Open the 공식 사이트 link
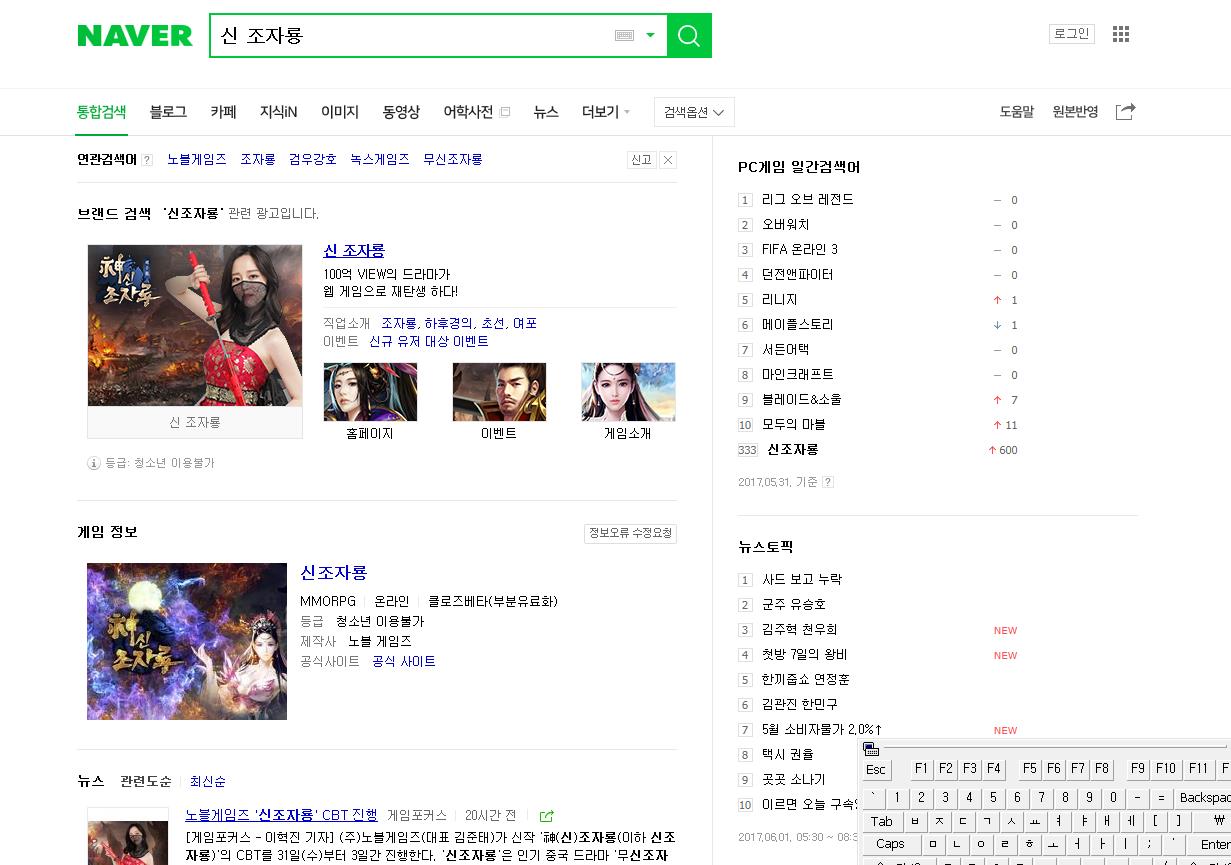This screenshot has width=1231, height=865. (404, 662)
